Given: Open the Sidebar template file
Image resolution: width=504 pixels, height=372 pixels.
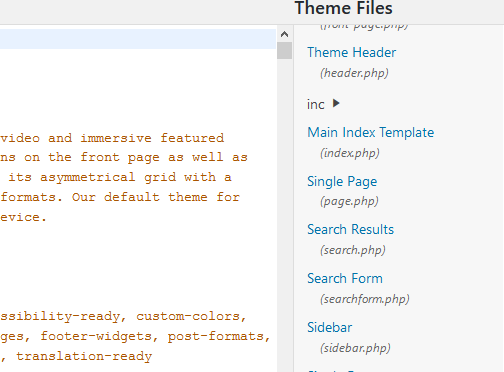Looking at the screenshot, I should [329, 327].
